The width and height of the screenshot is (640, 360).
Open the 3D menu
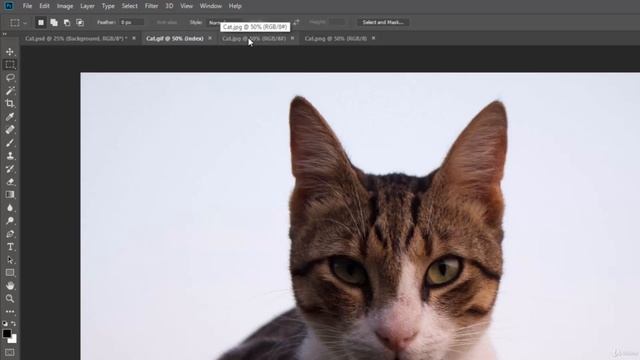[x=169, y=6]
